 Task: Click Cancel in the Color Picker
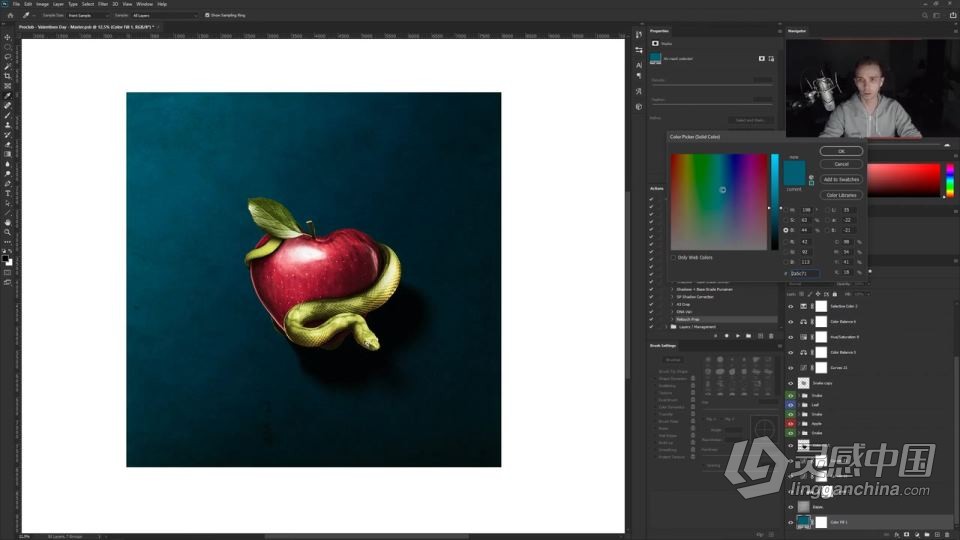point(841,164)
